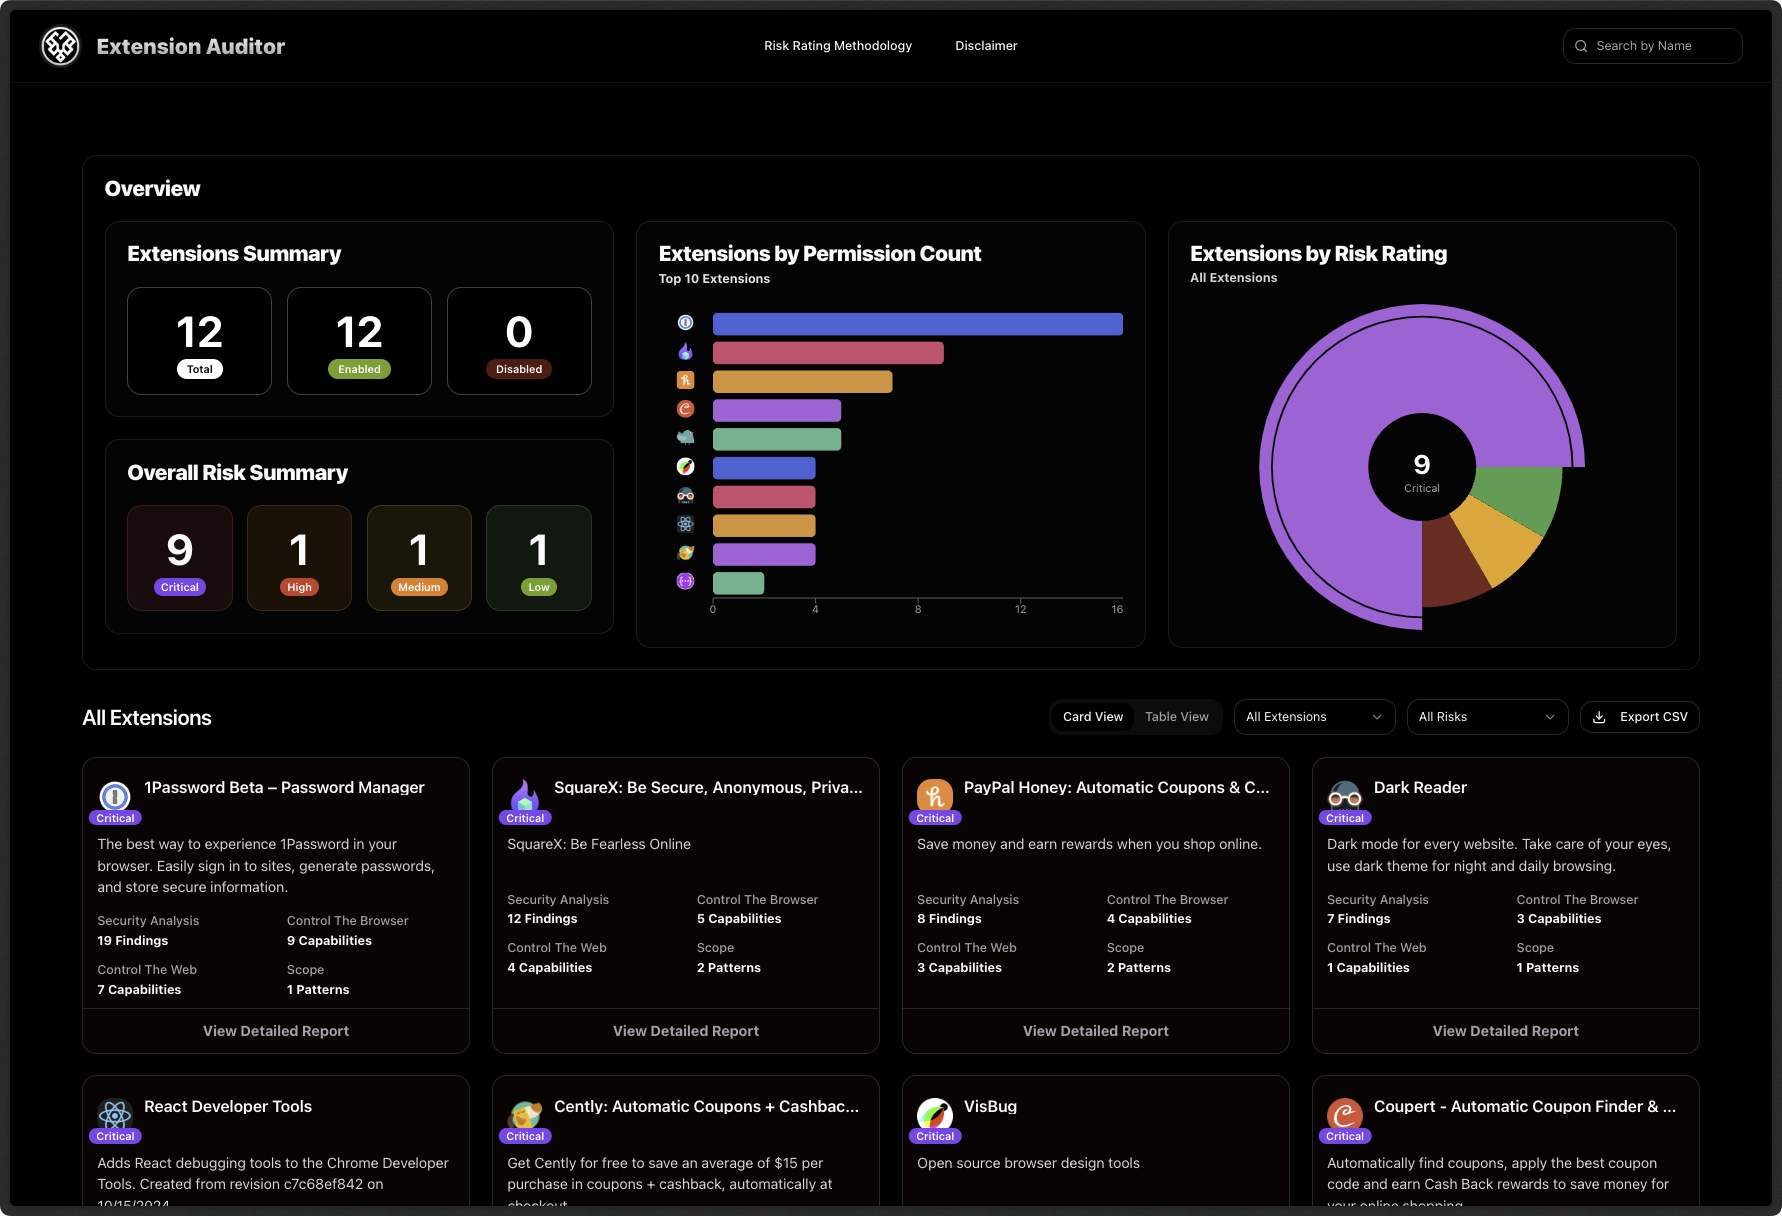Switch to Table View
This screenshot has height=1216, width=1782.
[1177, 717]
